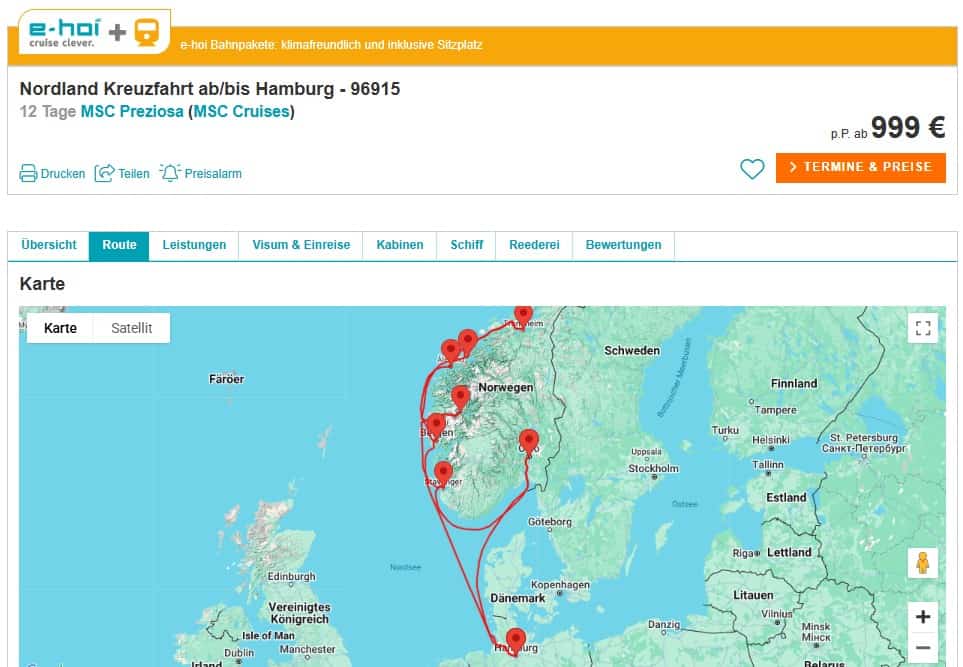The height and width of the screenshot is (667, 963).
Task: Open the MSC Cruises link
Action: (x=241, y=111)
